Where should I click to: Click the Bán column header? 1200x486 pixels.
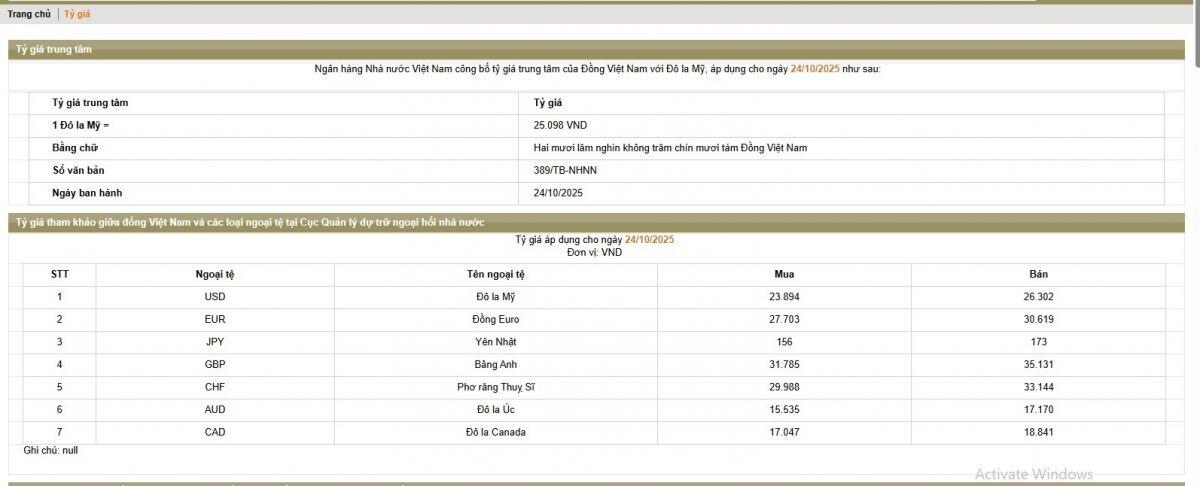pyautogui.click(x=1038, y=274)
